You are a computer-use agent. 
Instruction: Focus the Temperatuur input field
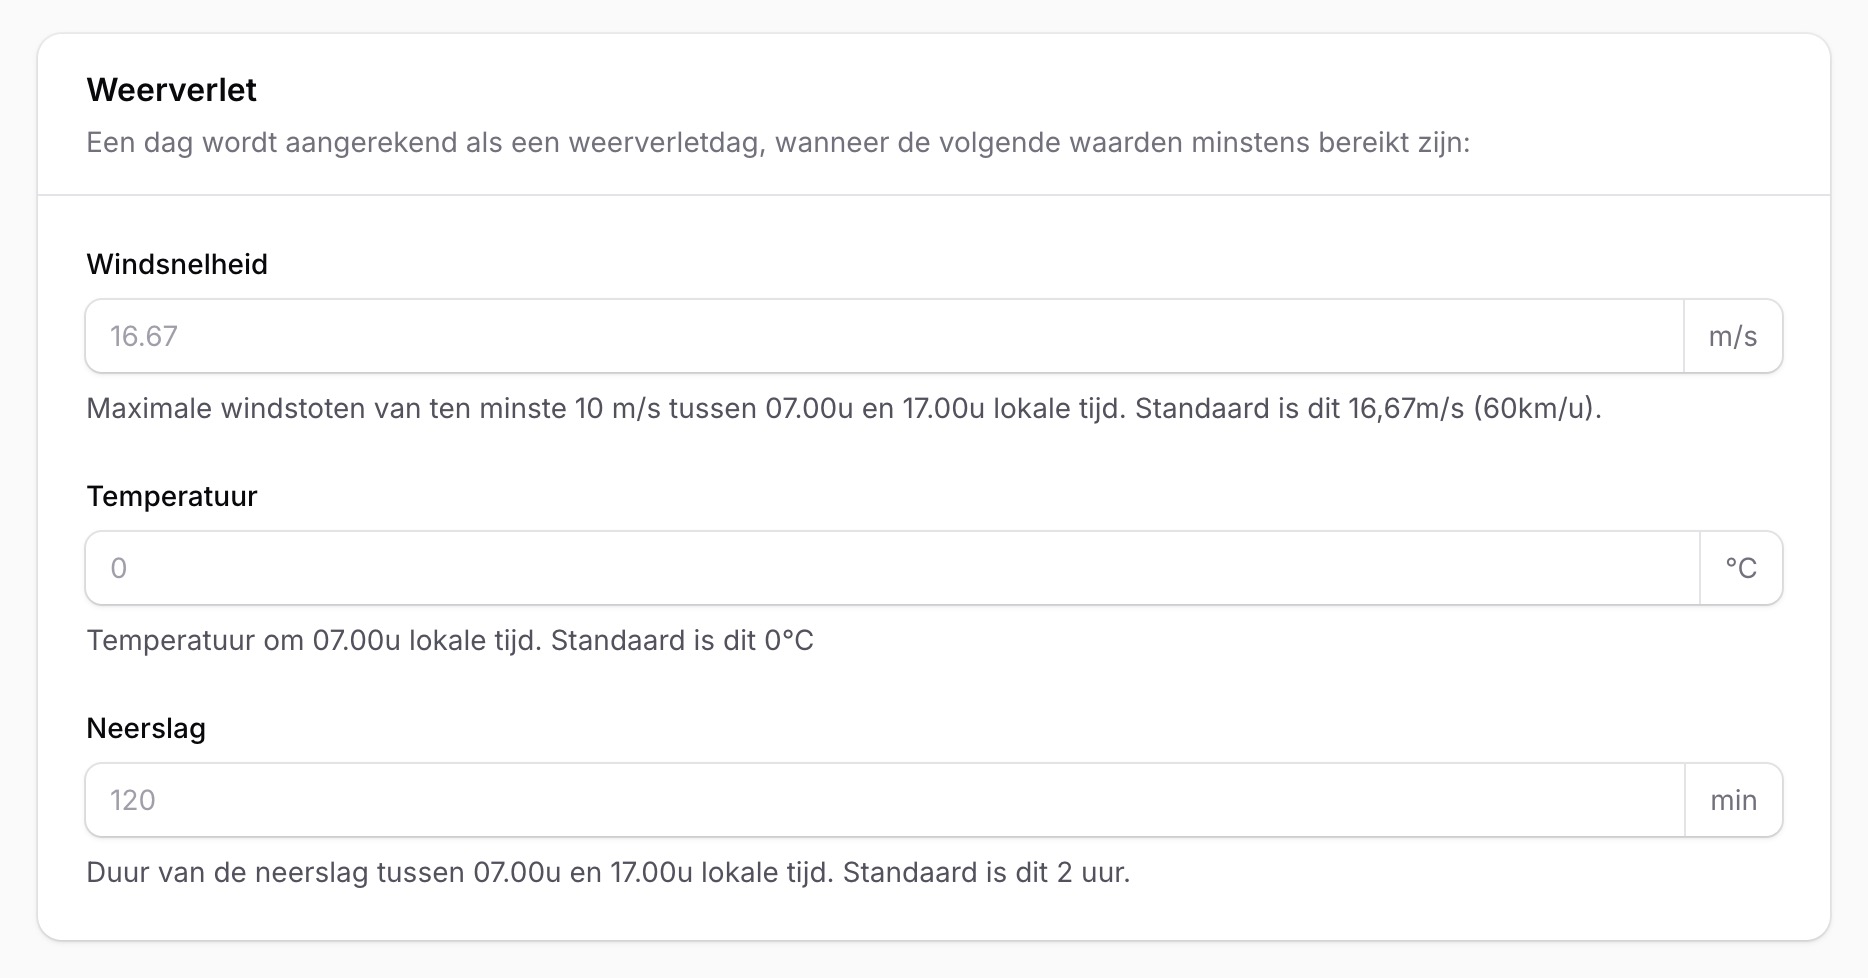pyautogui.click(x=892, y=568)
